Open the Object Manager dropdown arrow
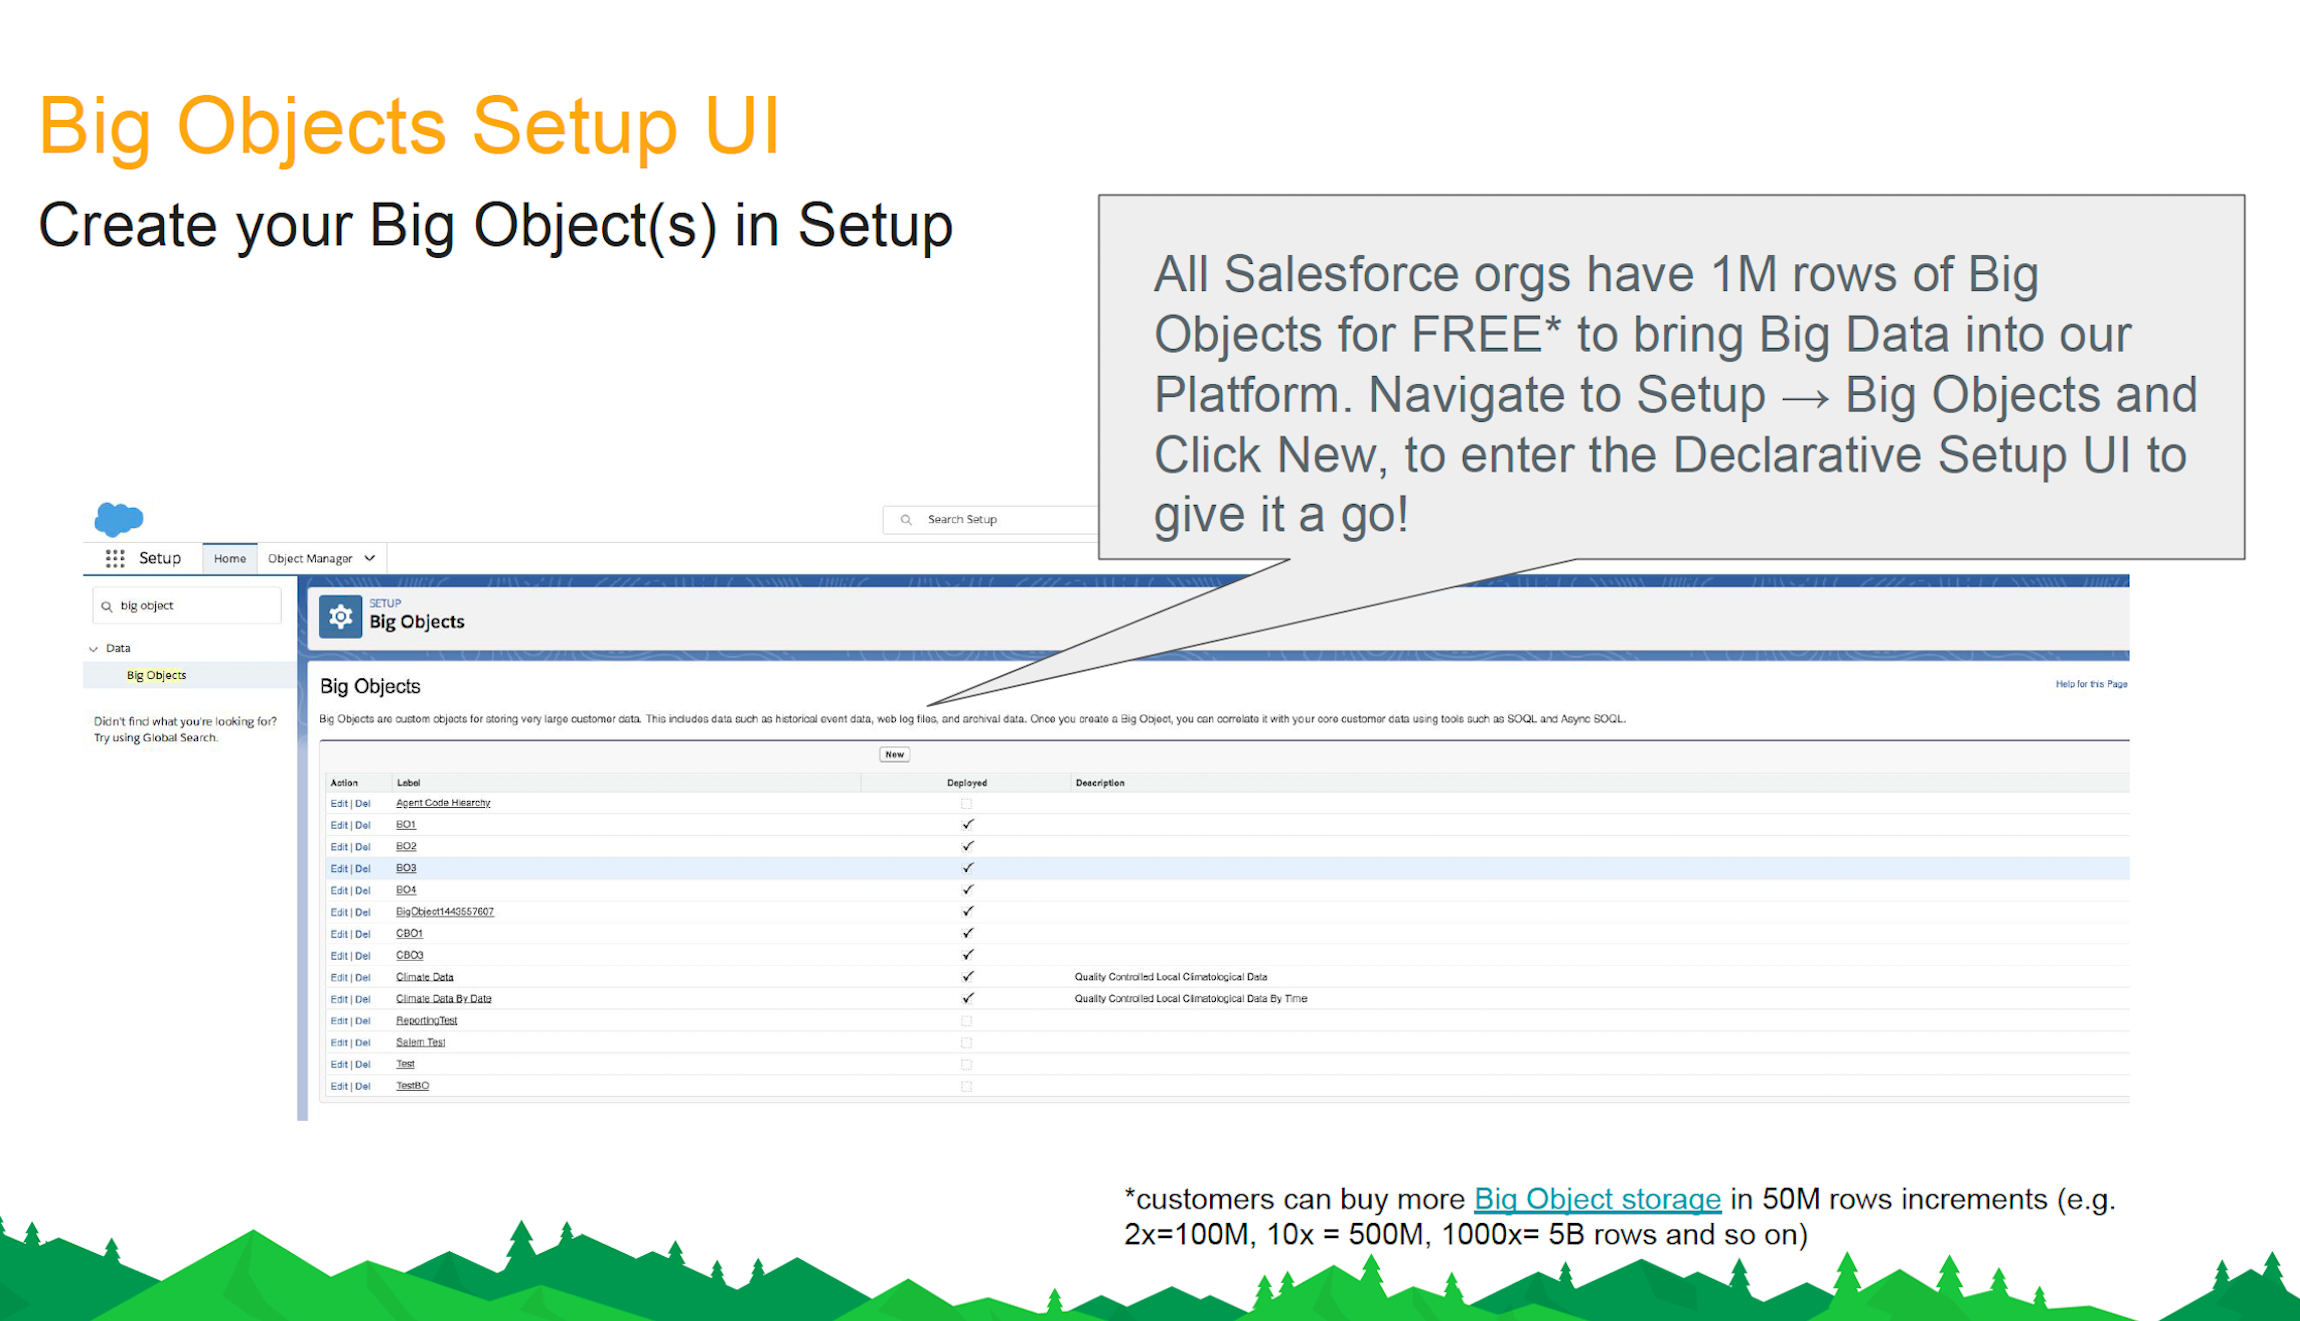This screenshot has height=1321, width=2300. pyautogui.click(x=370, y=558)
